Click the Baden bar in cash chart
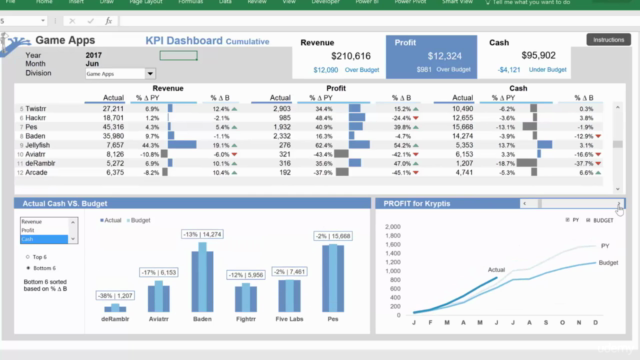The image size is (640, 360). coord(202,277)
